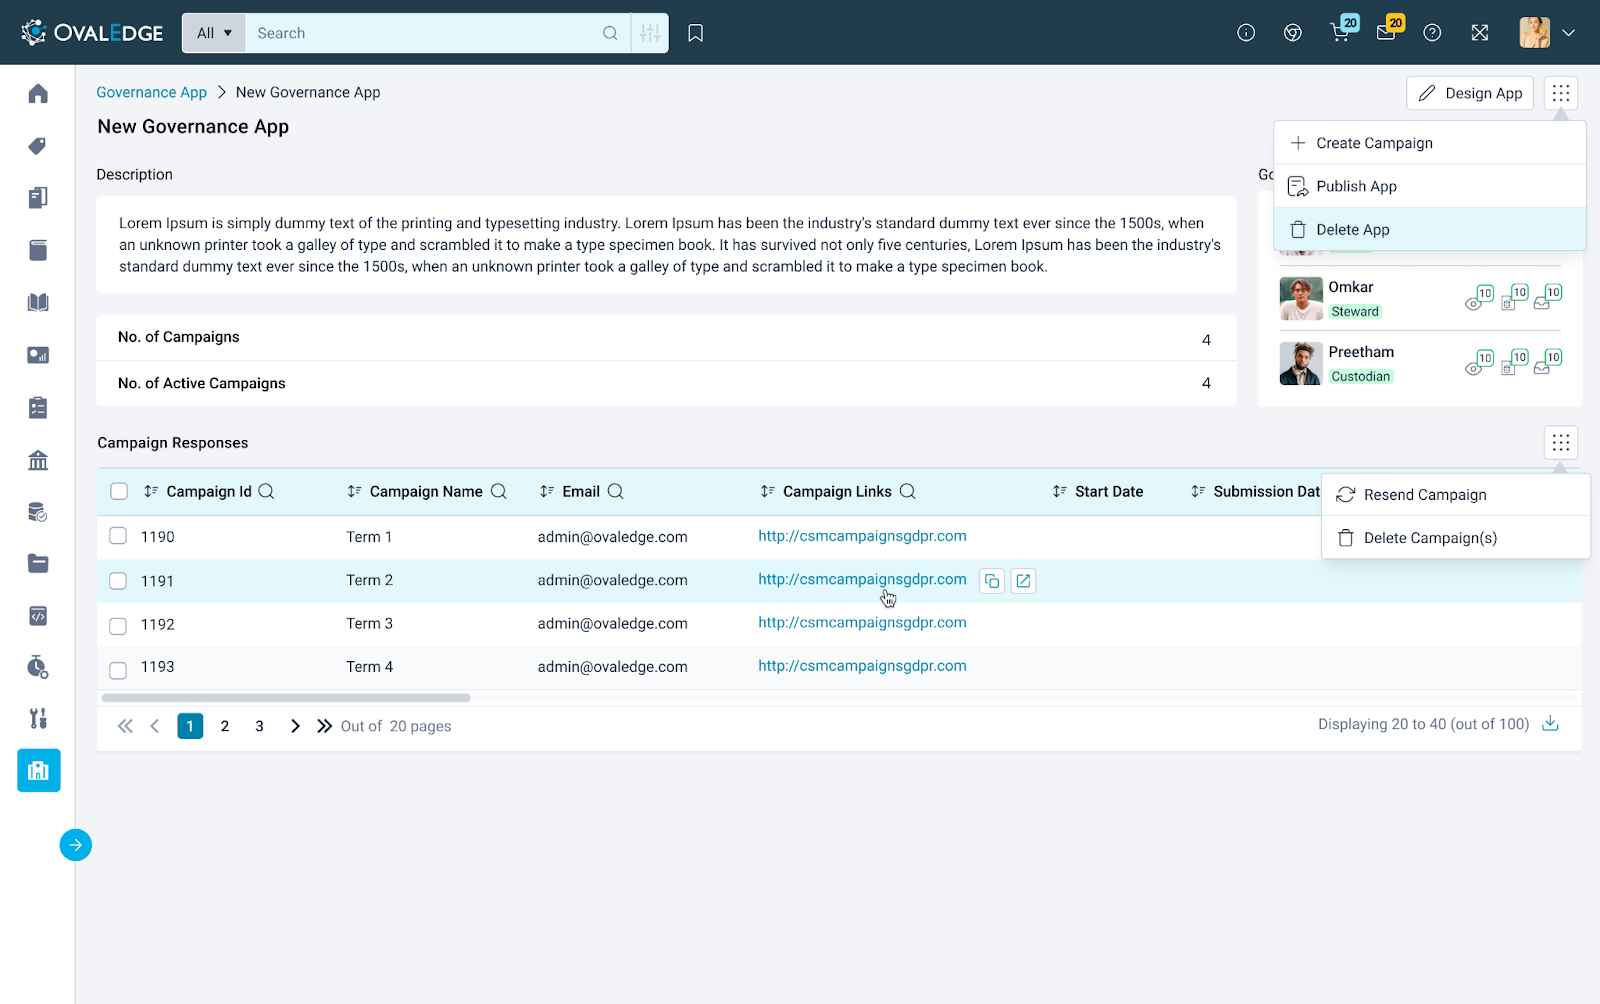Click the OvalEdge logo
The image size is (1600, 1004).
point(92,33)
